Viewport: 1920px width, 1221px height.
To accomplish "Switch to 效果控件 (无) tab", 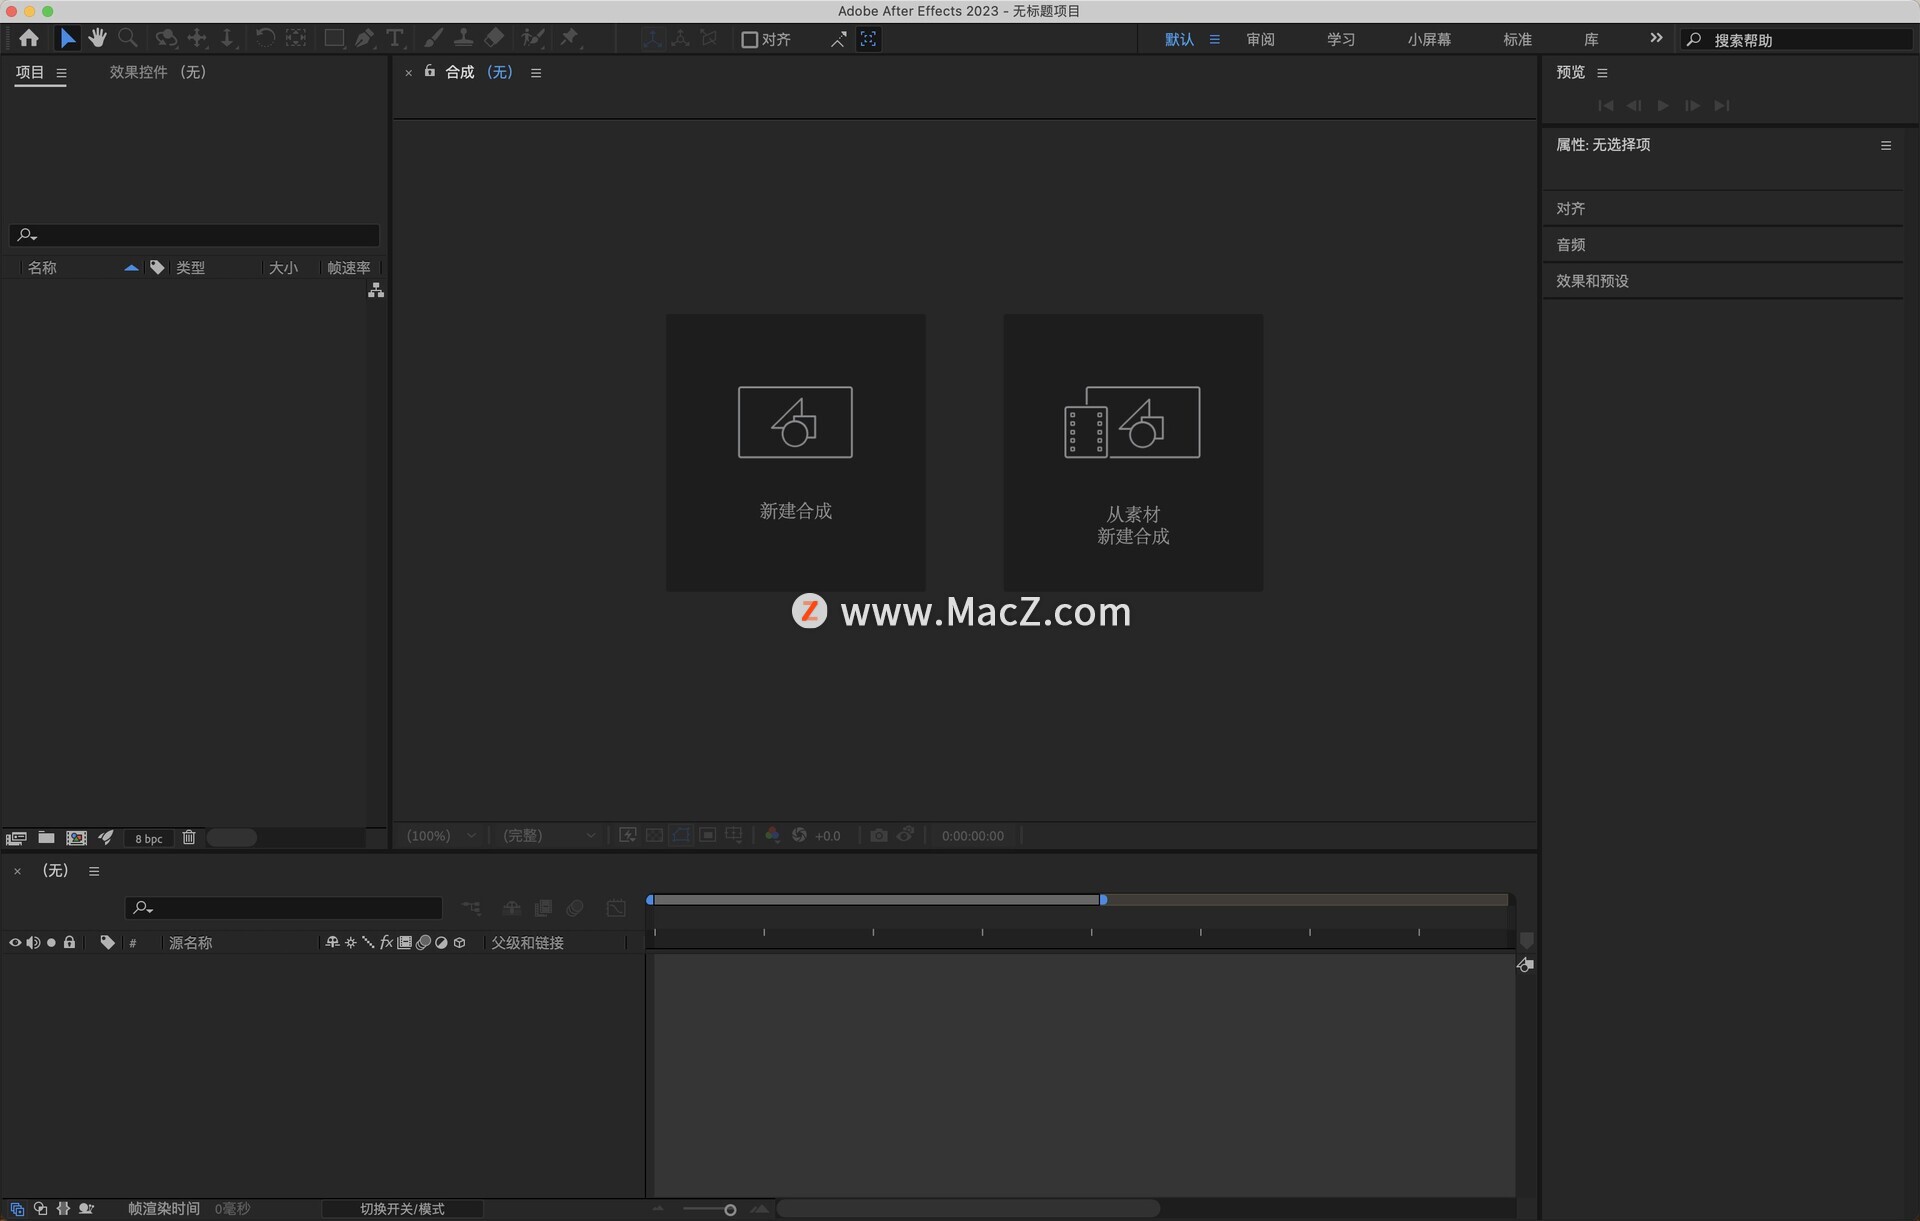I will click(157, 72).
